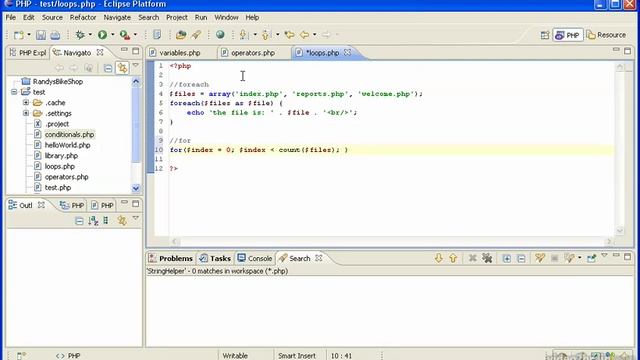The height and width of the screenshot is (360, 640).
Task: Show next search match arrow
Action: (438, 258)
